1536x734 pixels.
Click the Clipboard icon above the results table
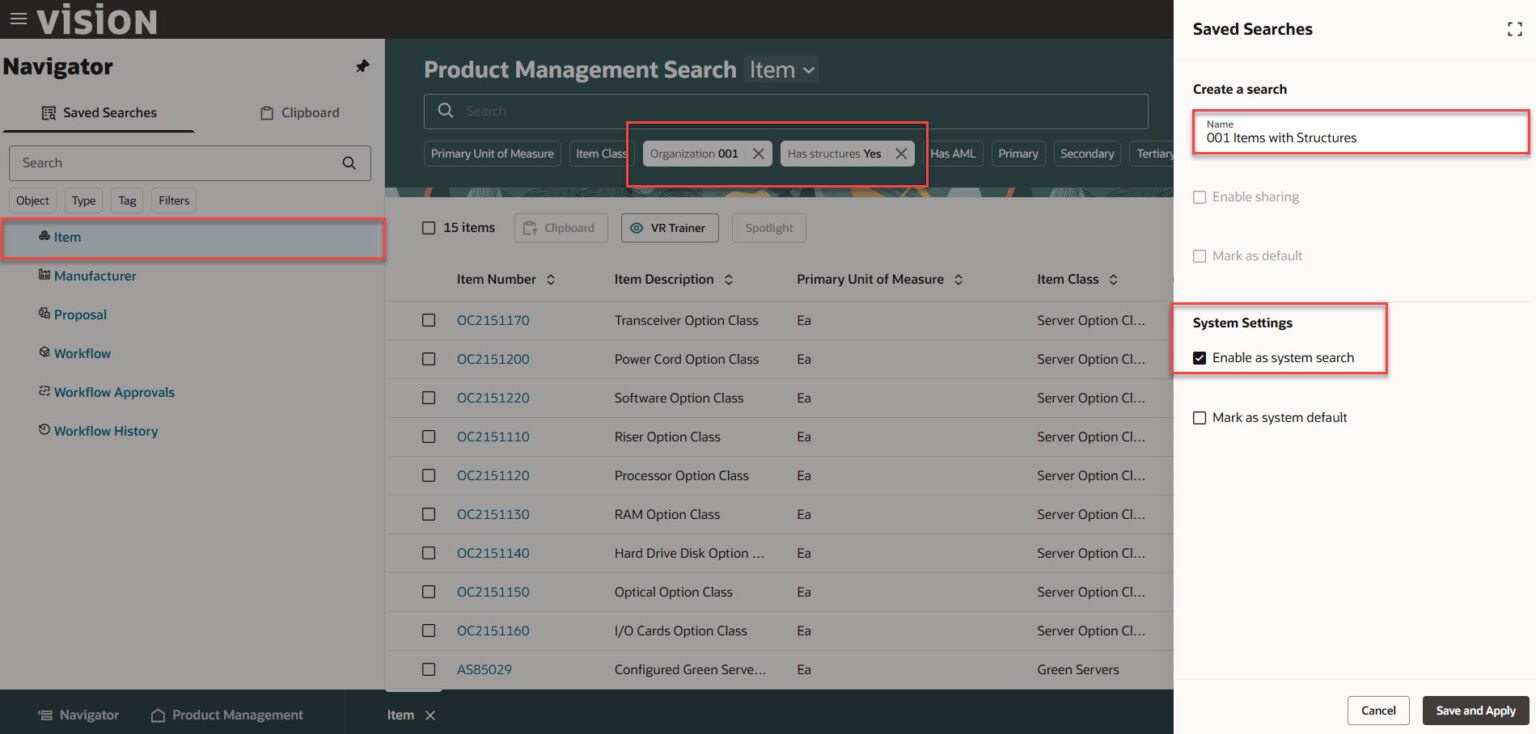(x=561, y=227)
